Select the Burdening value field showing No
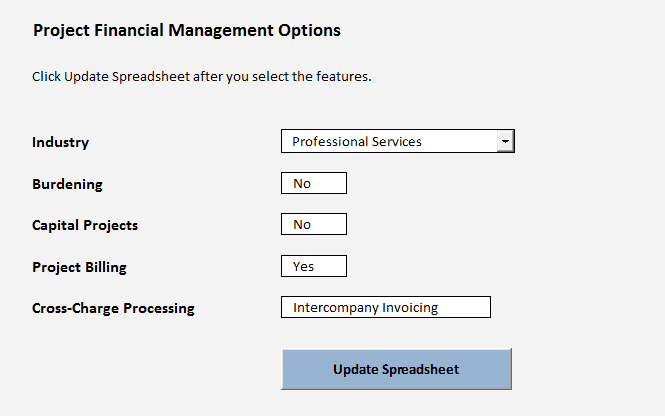665x416 pixels. tap(314, 183)
